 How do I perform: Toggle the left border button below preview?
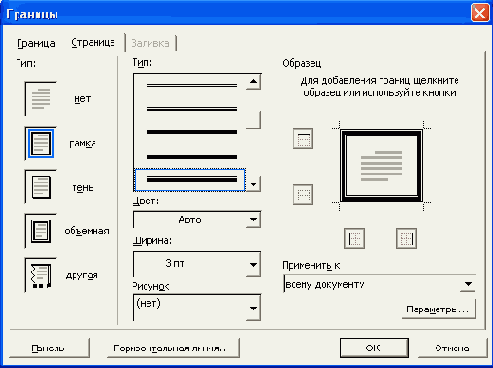354,238
